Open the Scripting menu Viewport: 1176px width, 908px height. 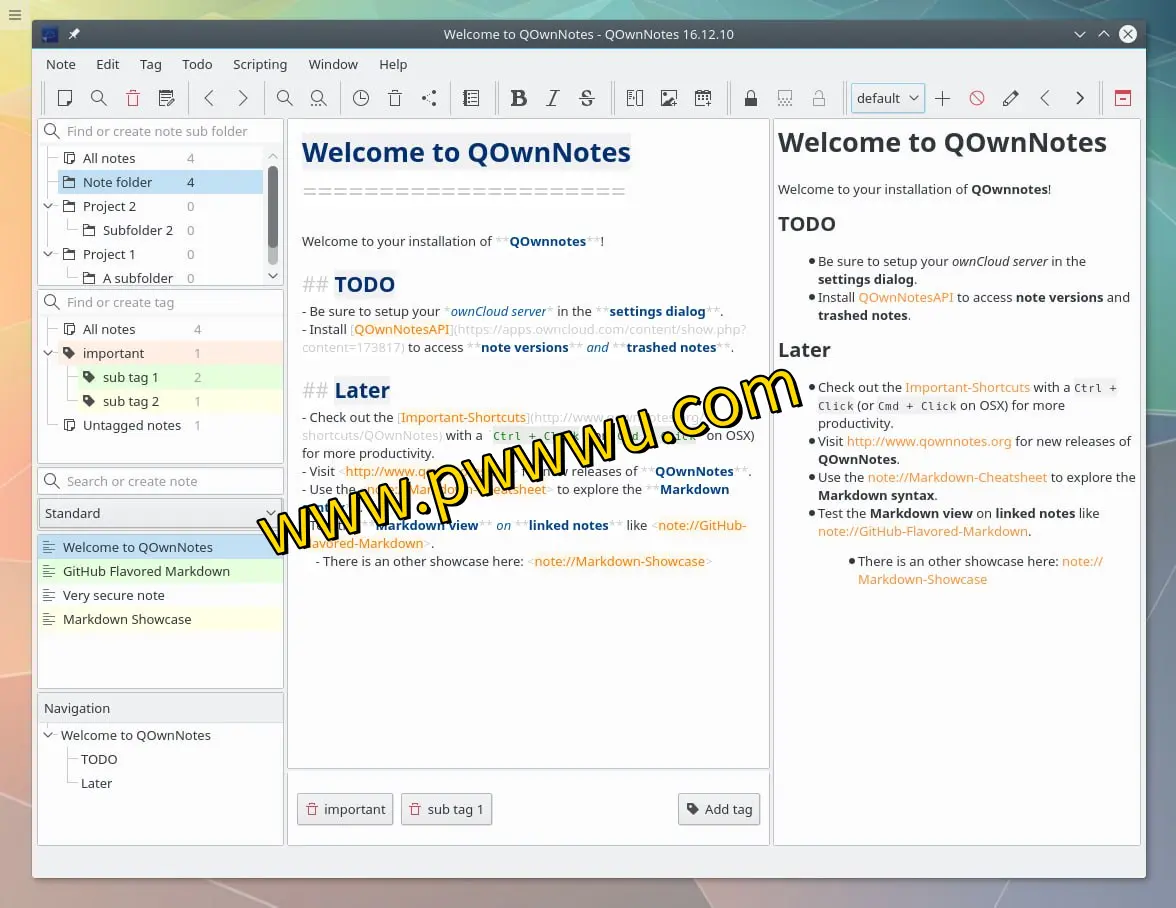(x=259, y=64)
